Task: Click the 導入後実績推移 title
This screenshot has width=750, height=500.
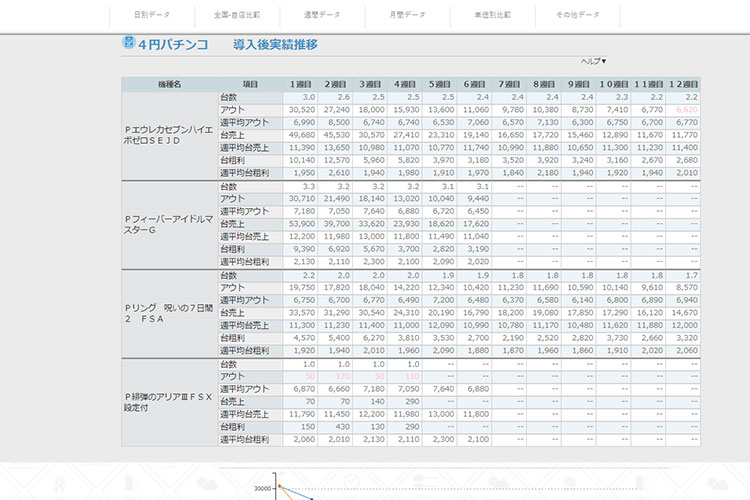Action: pyautogui.click(x=276, y=44)
